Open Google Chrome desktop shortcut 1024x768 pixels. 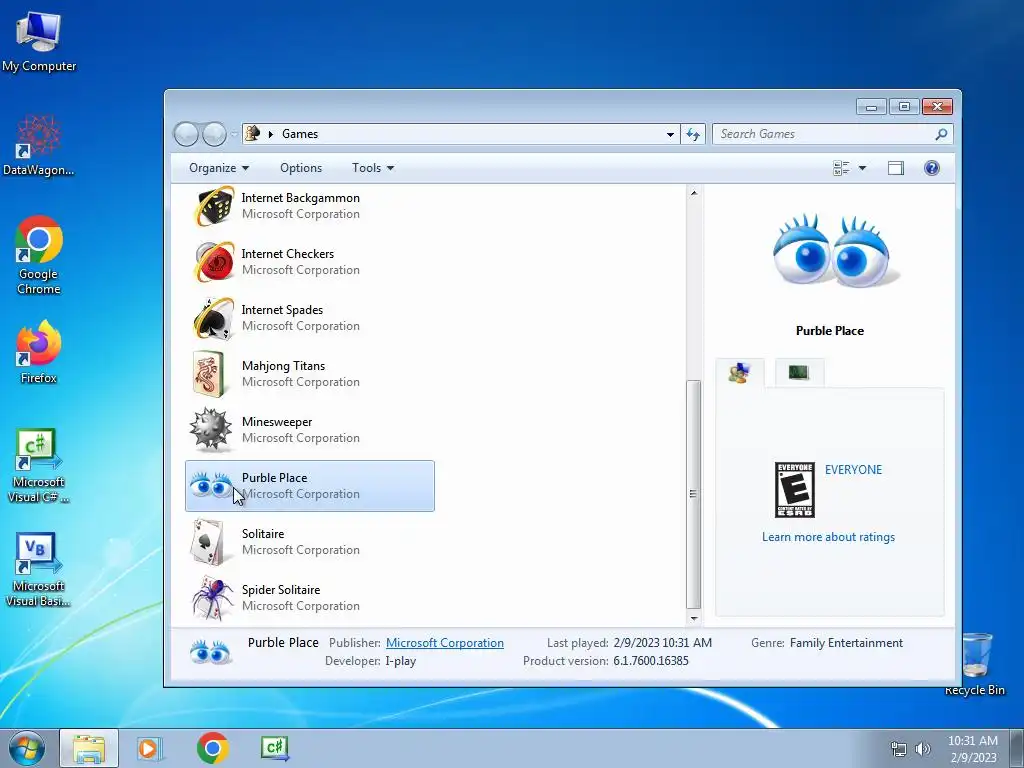pyautogui.click(x=39, y=255)
